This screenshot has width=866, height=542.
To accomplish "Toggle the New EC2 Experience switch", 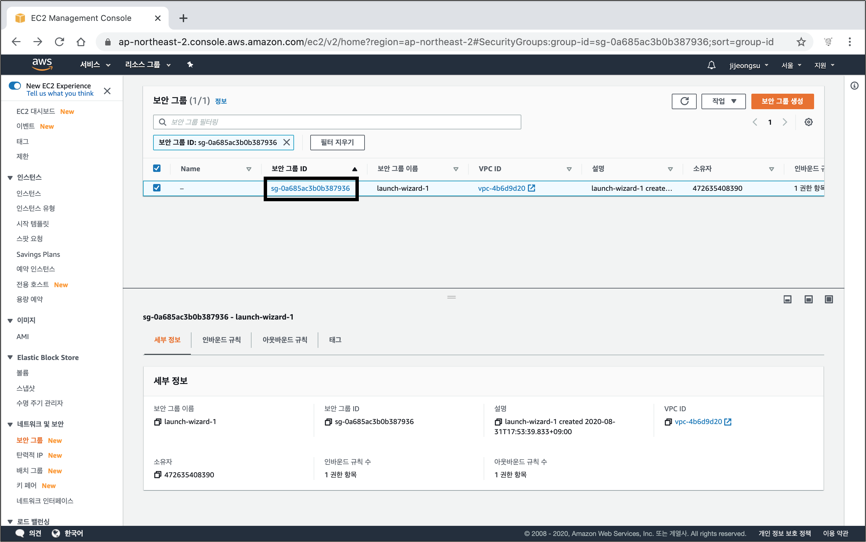I will tap(15, 86).
